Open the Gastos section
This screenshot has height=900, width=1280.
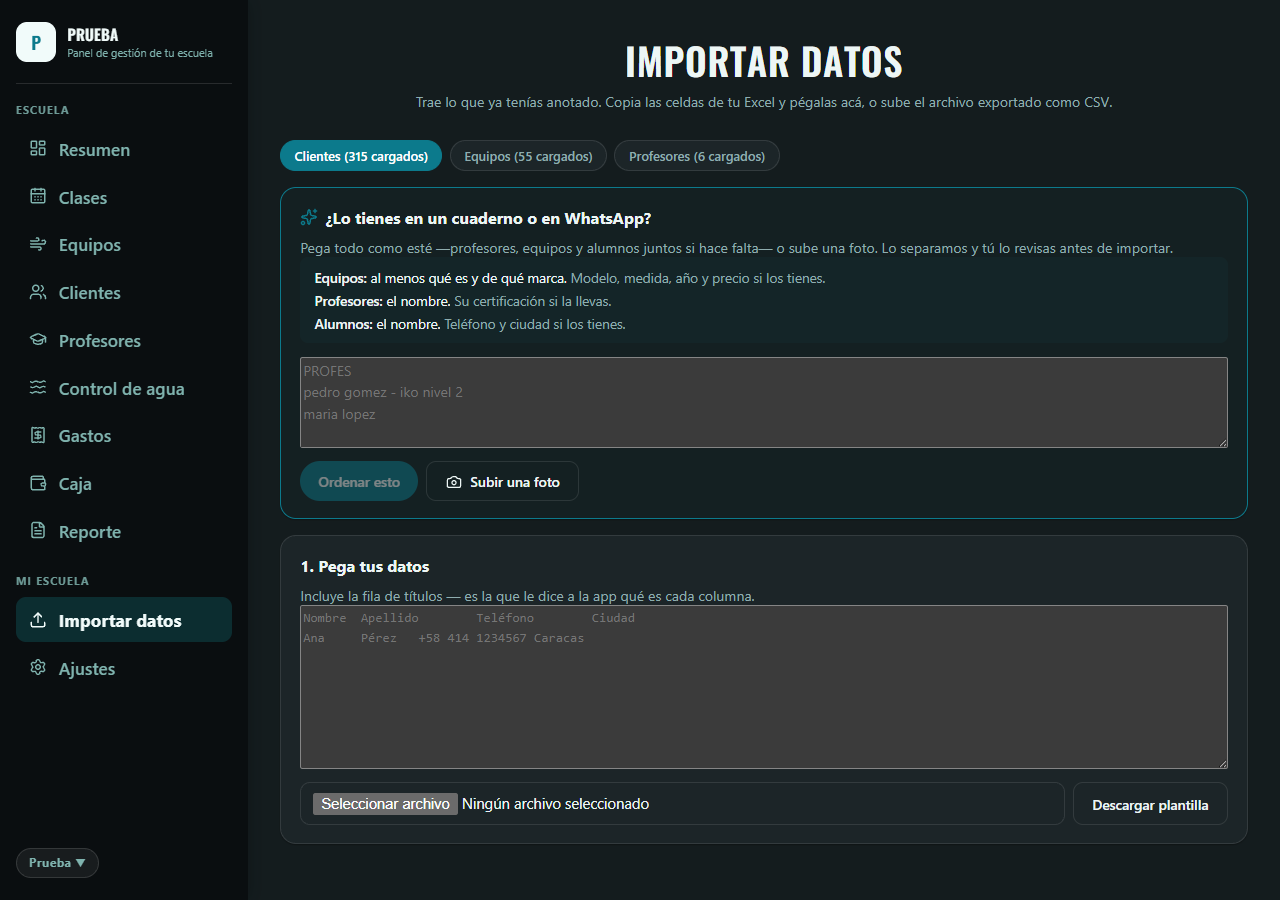click(x=124, y=436)
